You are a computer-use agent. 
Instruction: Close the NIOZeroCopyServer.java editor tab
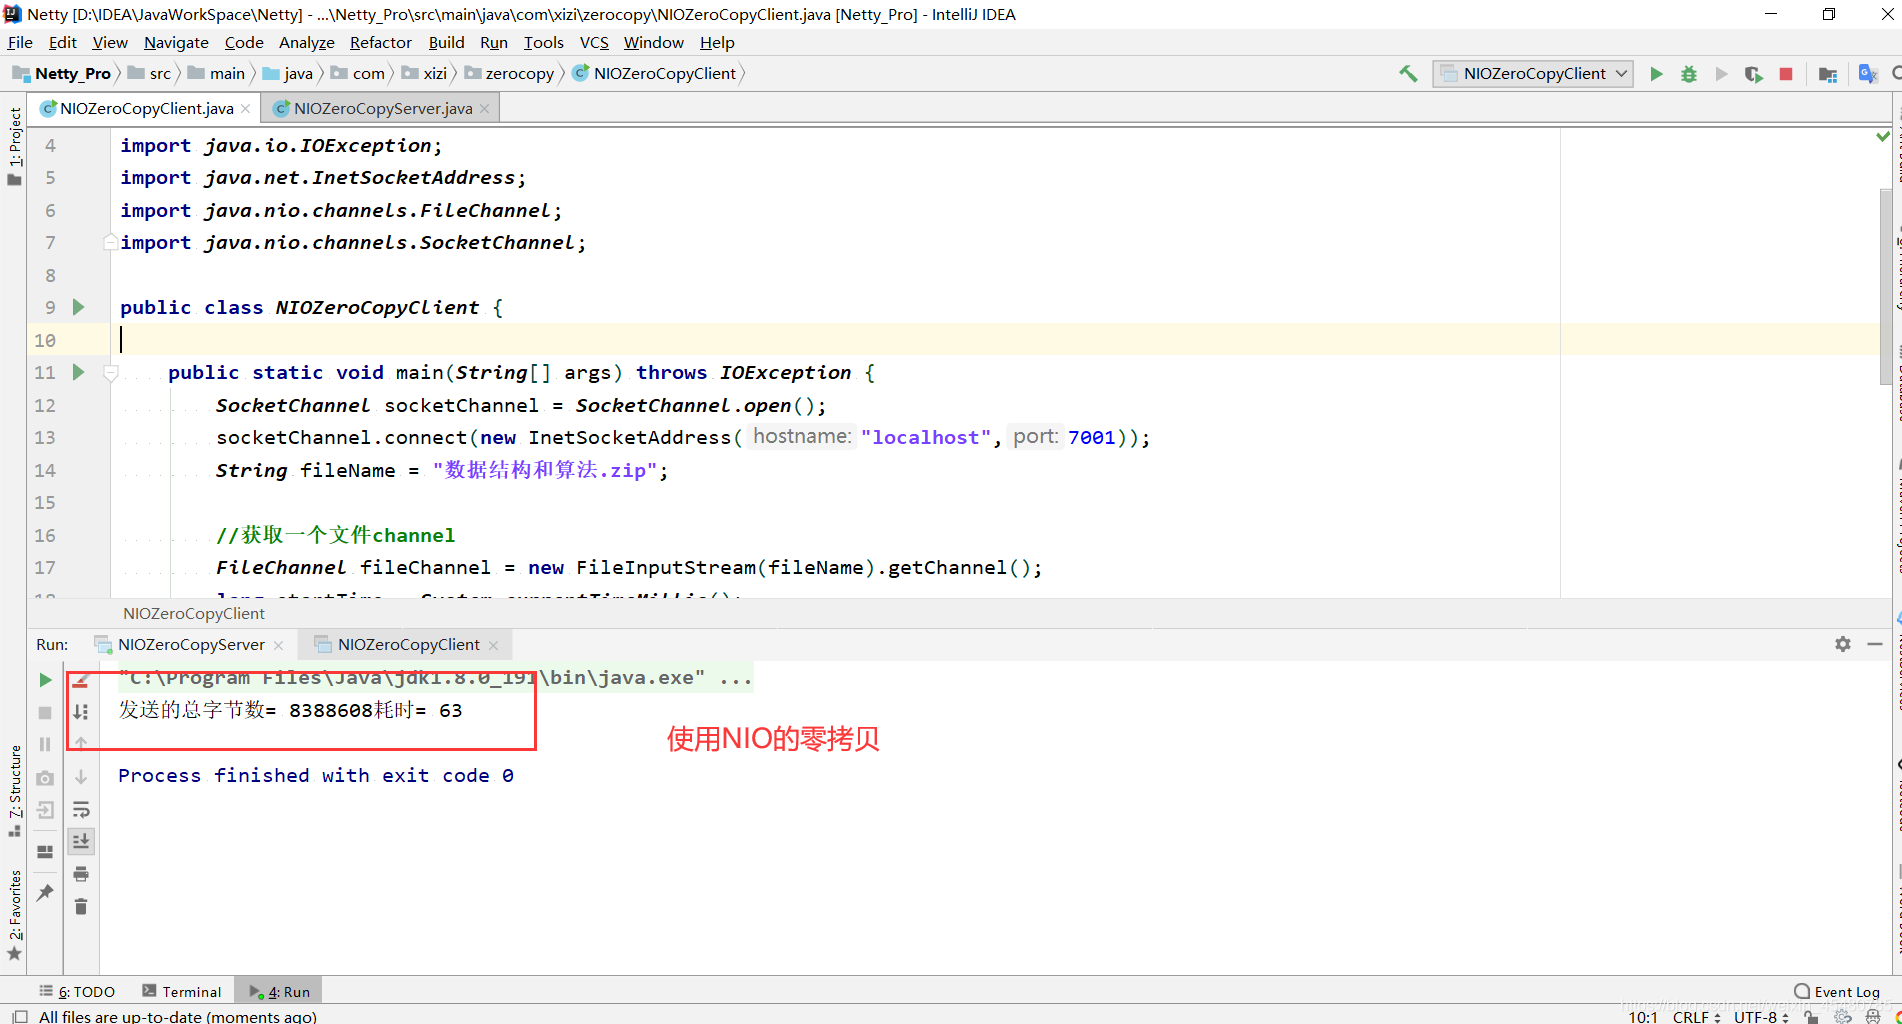pyautogui.click(x=485, y=108)
